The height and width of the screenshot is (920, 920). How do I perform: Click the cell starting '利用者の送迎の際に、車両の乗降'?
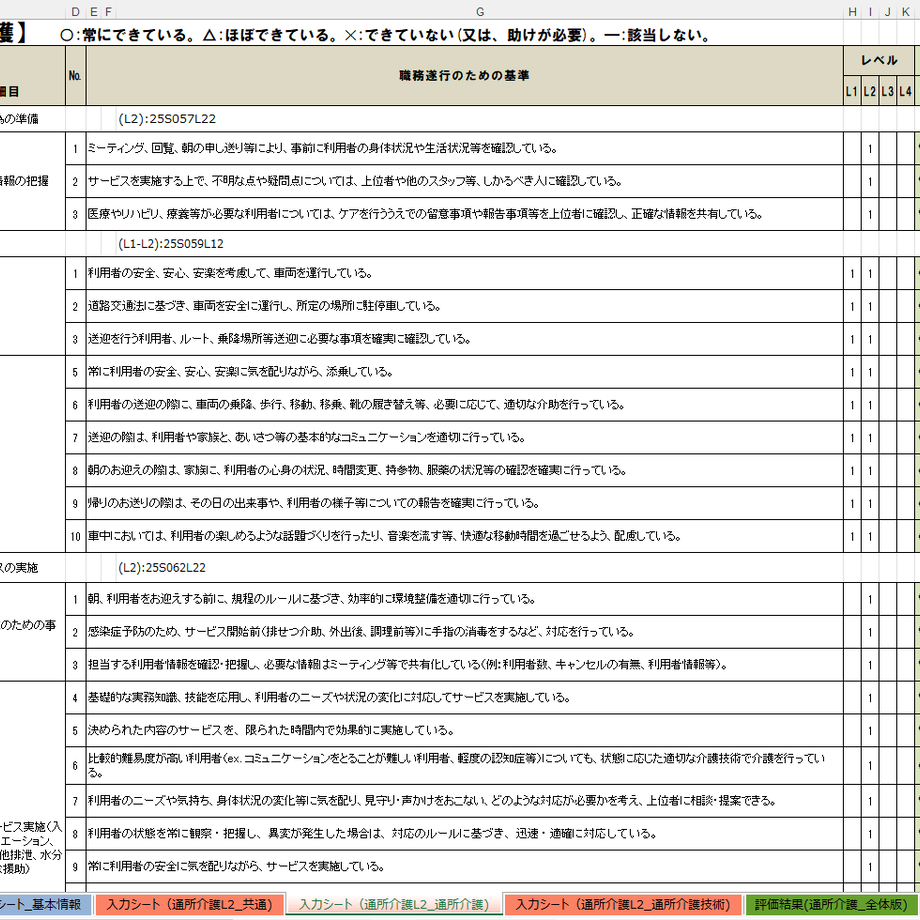pyautogui.click(x=465, y=404)
